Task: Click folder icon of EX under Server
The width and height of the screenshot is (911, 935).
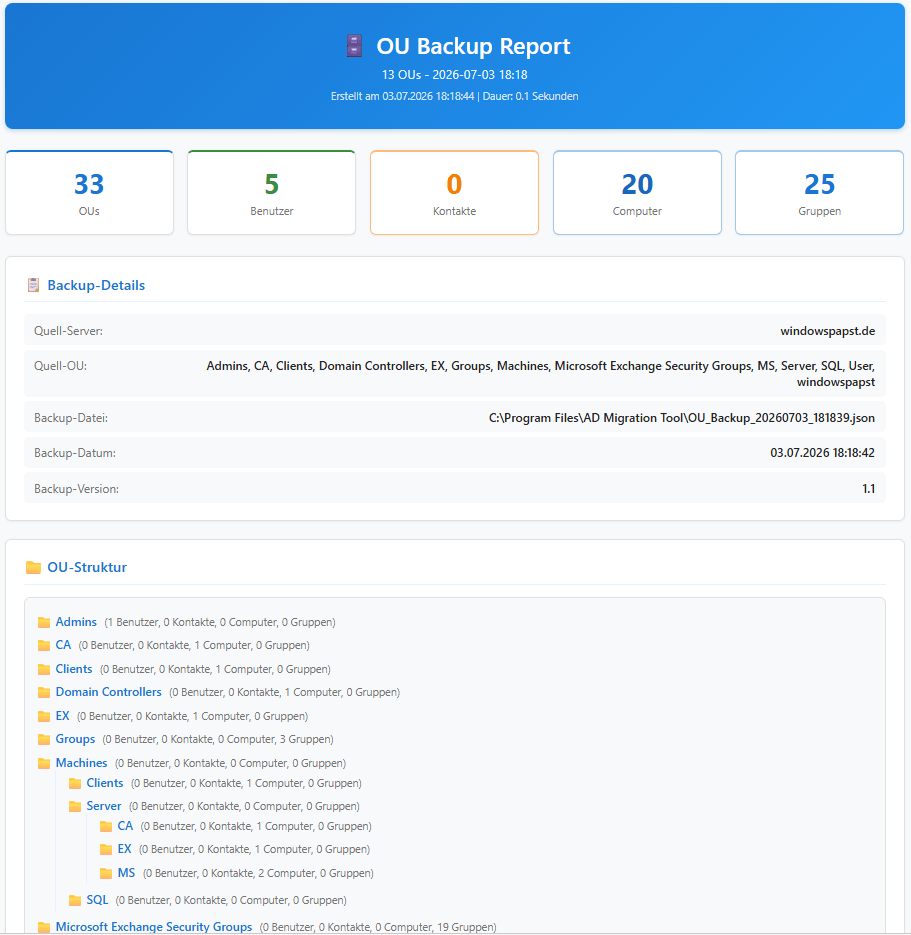Action: (x=106, y=849)
